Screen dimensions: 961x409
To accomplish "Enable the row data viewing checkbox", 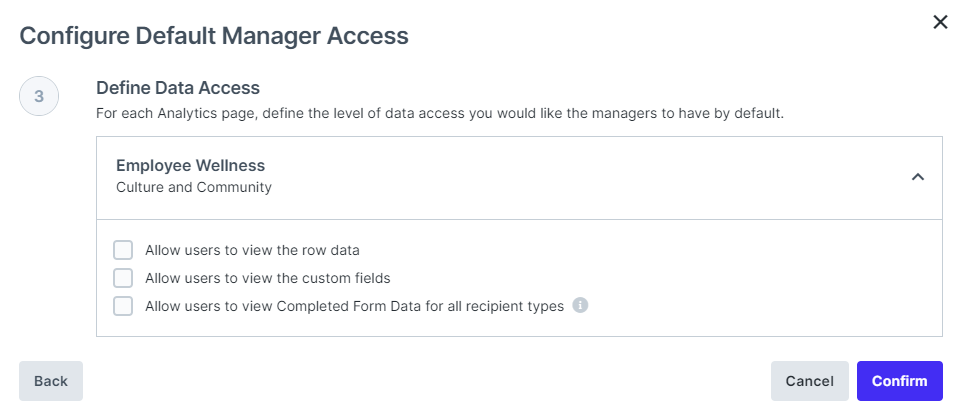I will 123,250.
